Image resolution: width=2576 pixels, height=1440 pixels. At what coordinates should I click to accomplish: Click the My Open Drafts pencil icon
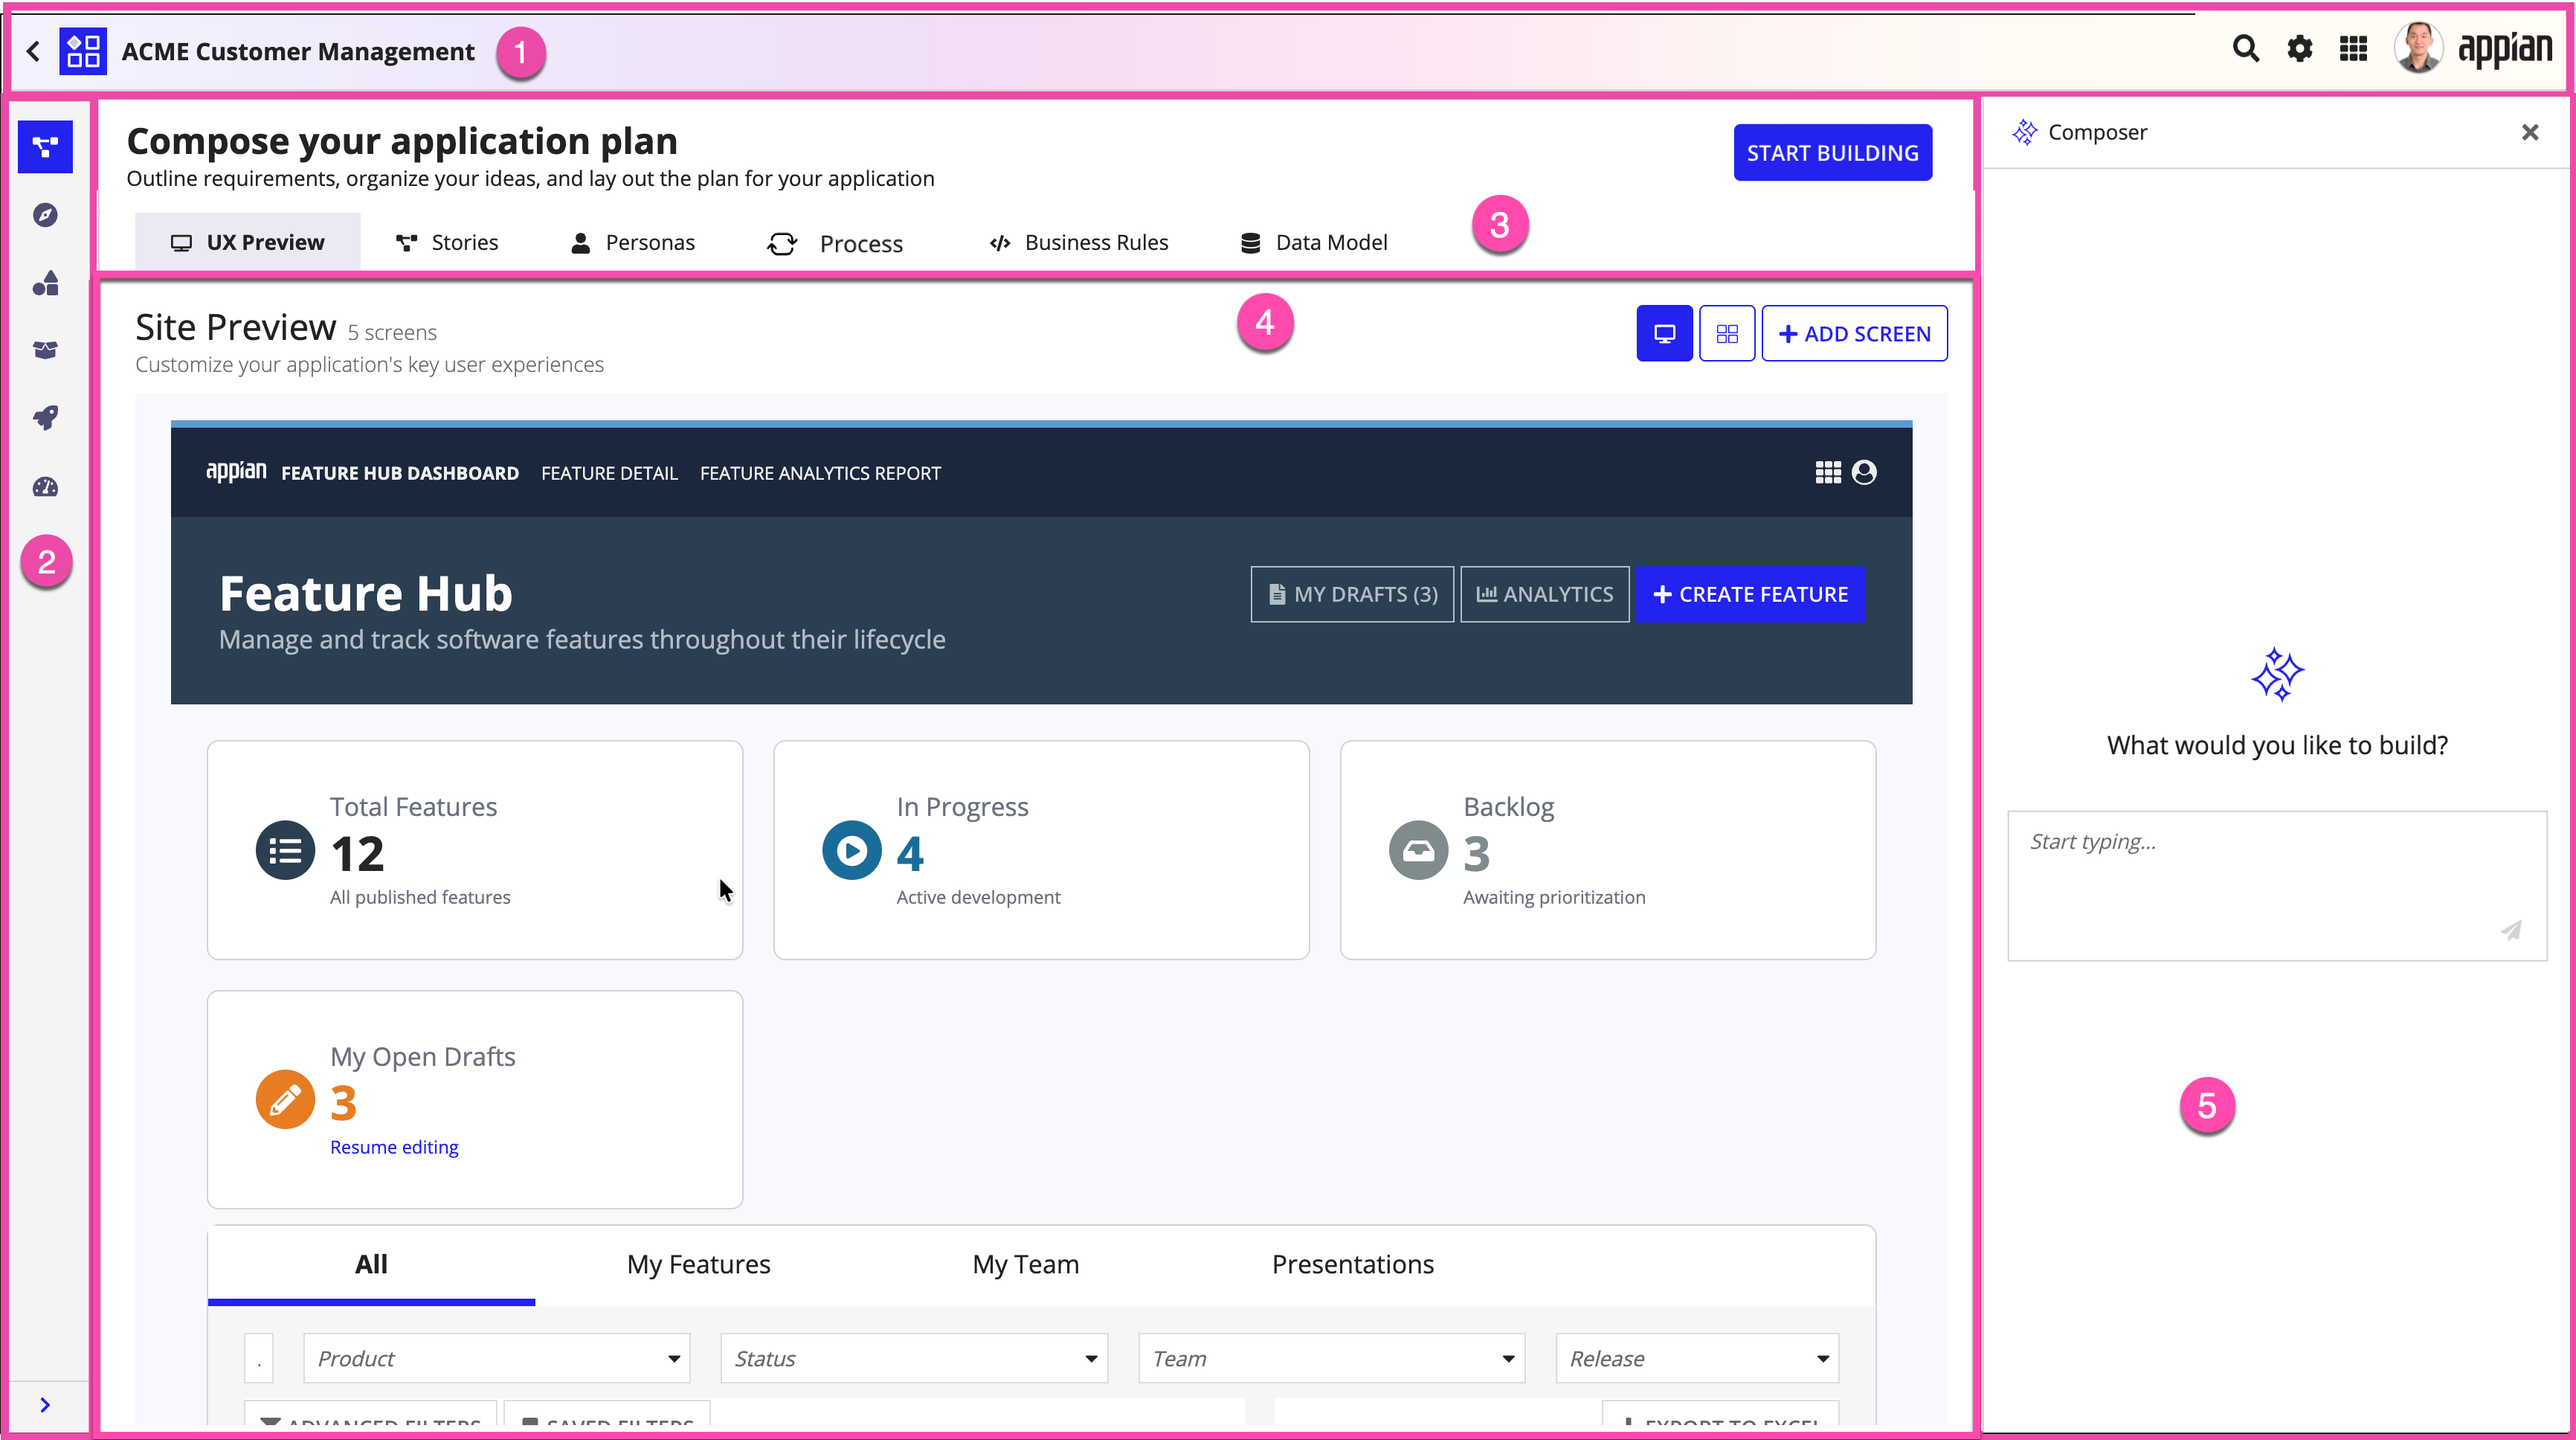[285, 1100]
